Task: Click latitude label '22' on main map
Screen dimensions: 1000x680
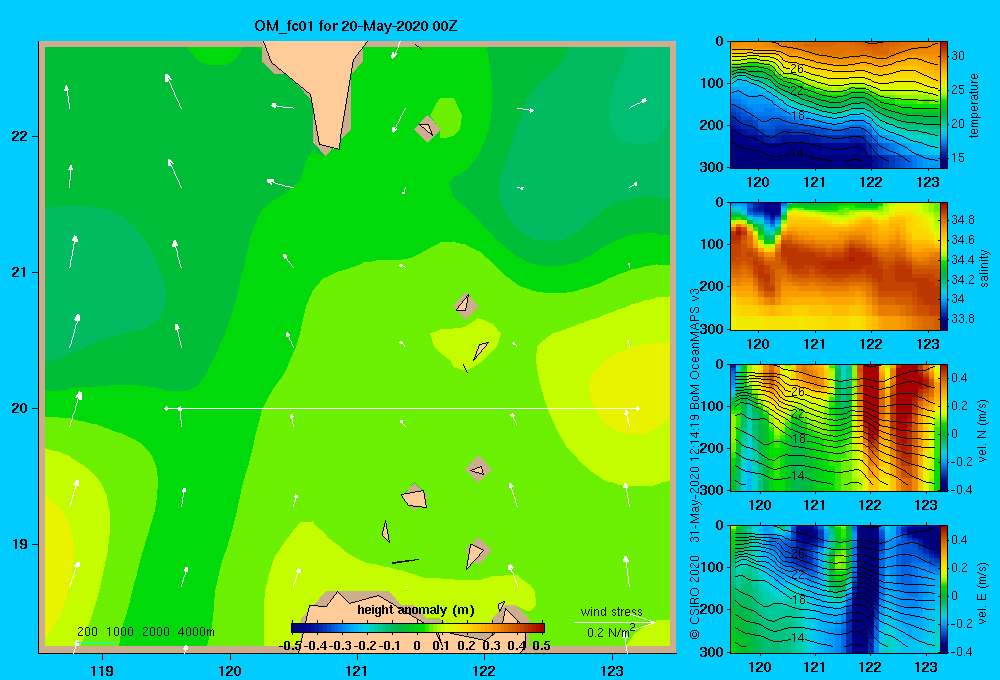Action: point(19,136)
